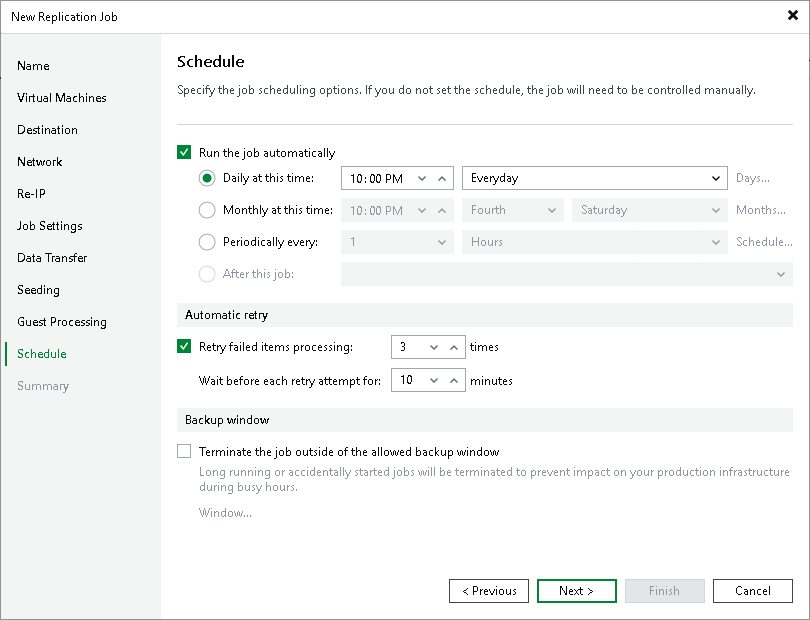Viewport: 810px width, 620px height.
Task: Open the Guest Processing step
Action: pos(61,321)
